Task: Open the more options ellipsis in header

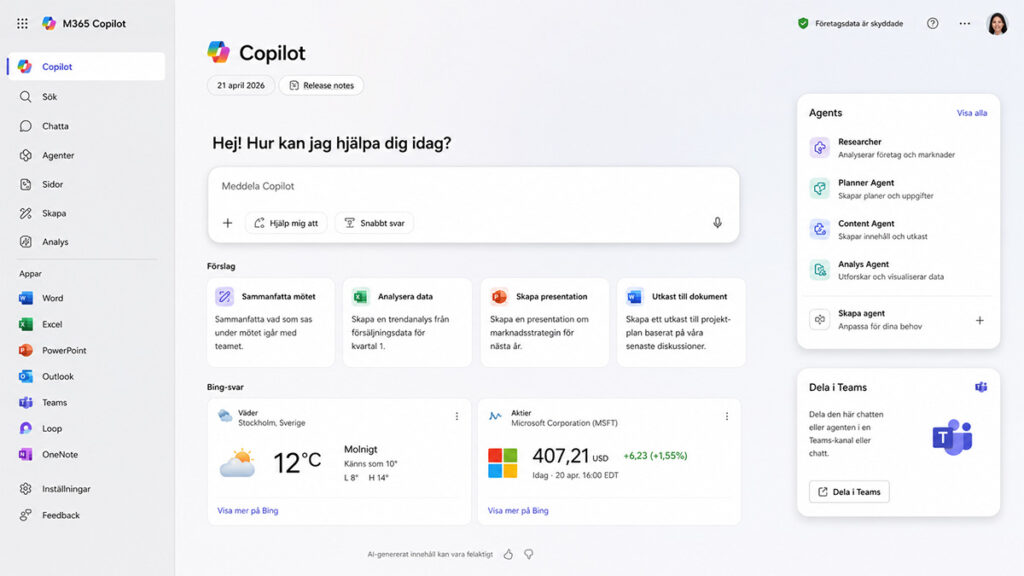Action: pos(965,24)
